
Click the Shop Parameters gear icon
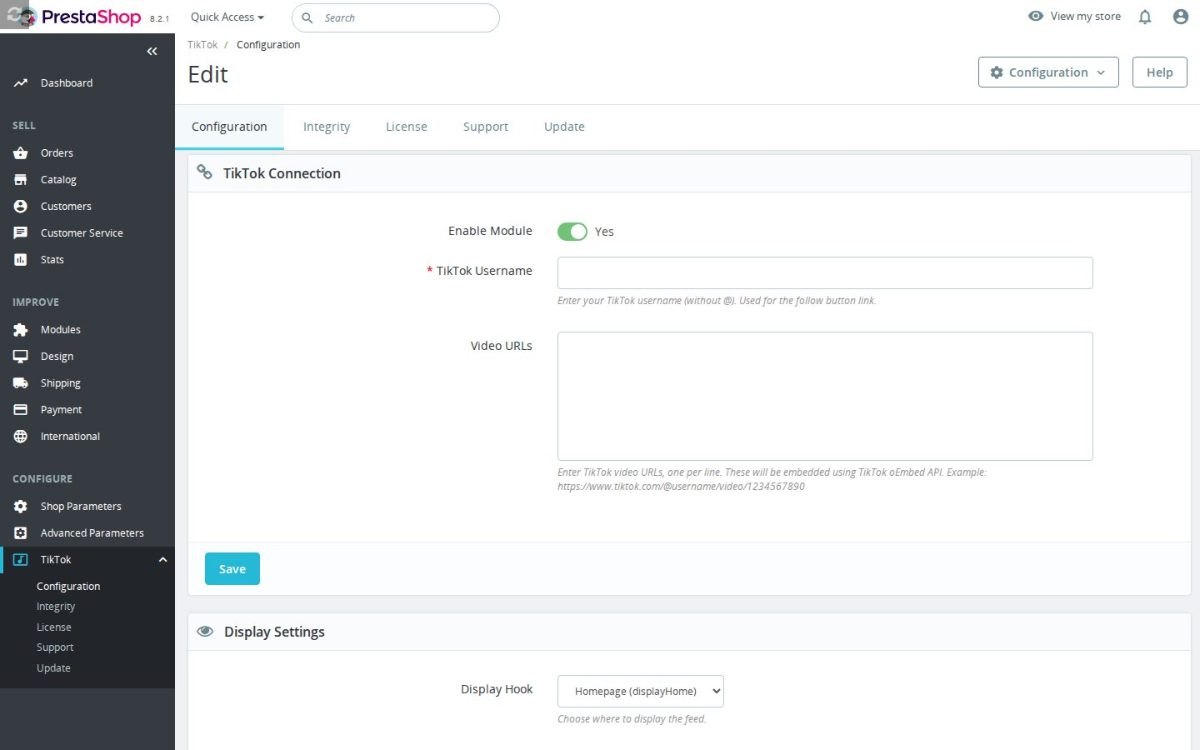20,506
